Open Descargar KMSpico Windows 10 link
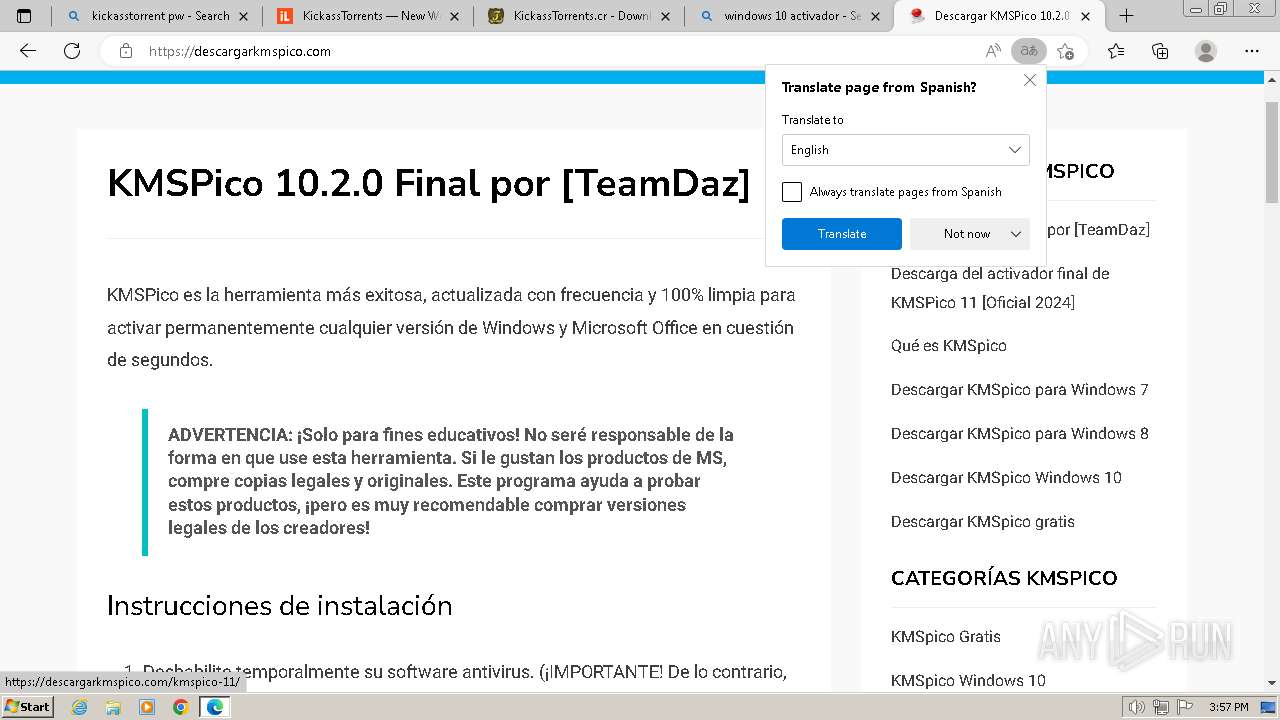The height and width of the screenshot is (720, 1280). [1006, 478]
